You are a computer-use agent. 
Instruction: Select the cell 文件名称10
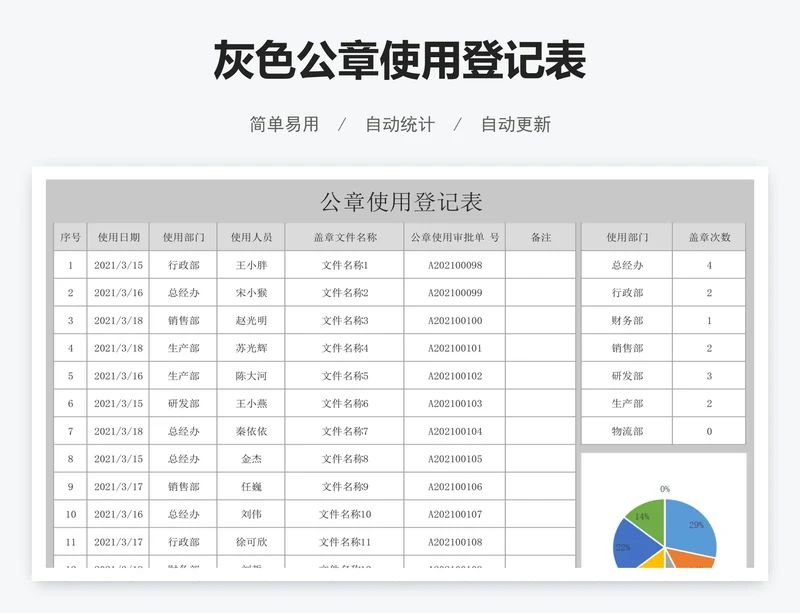[345, 514]
